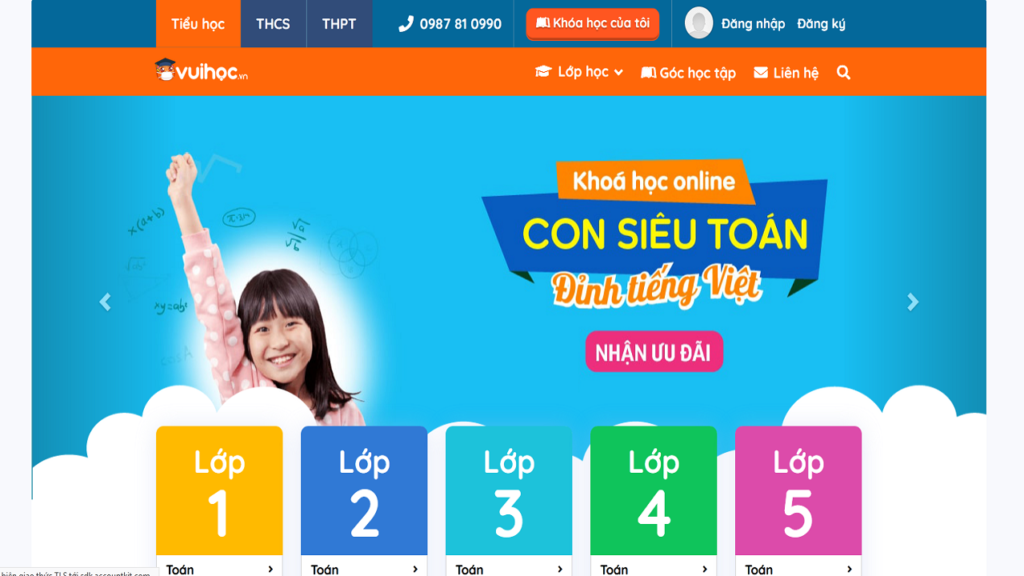The image size is (1024, 576).
Task: Expand Toán arrow under Lớp 1
Action: pyautogui.click(x=270, y=569)
